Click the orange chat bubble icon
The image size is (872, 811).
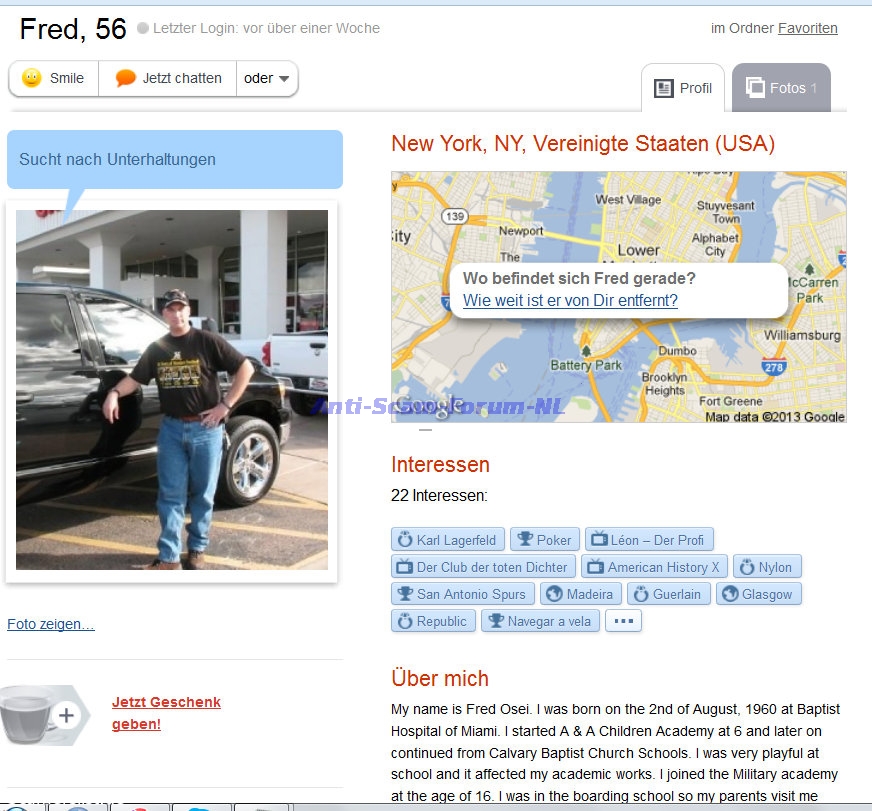(125, 78)
